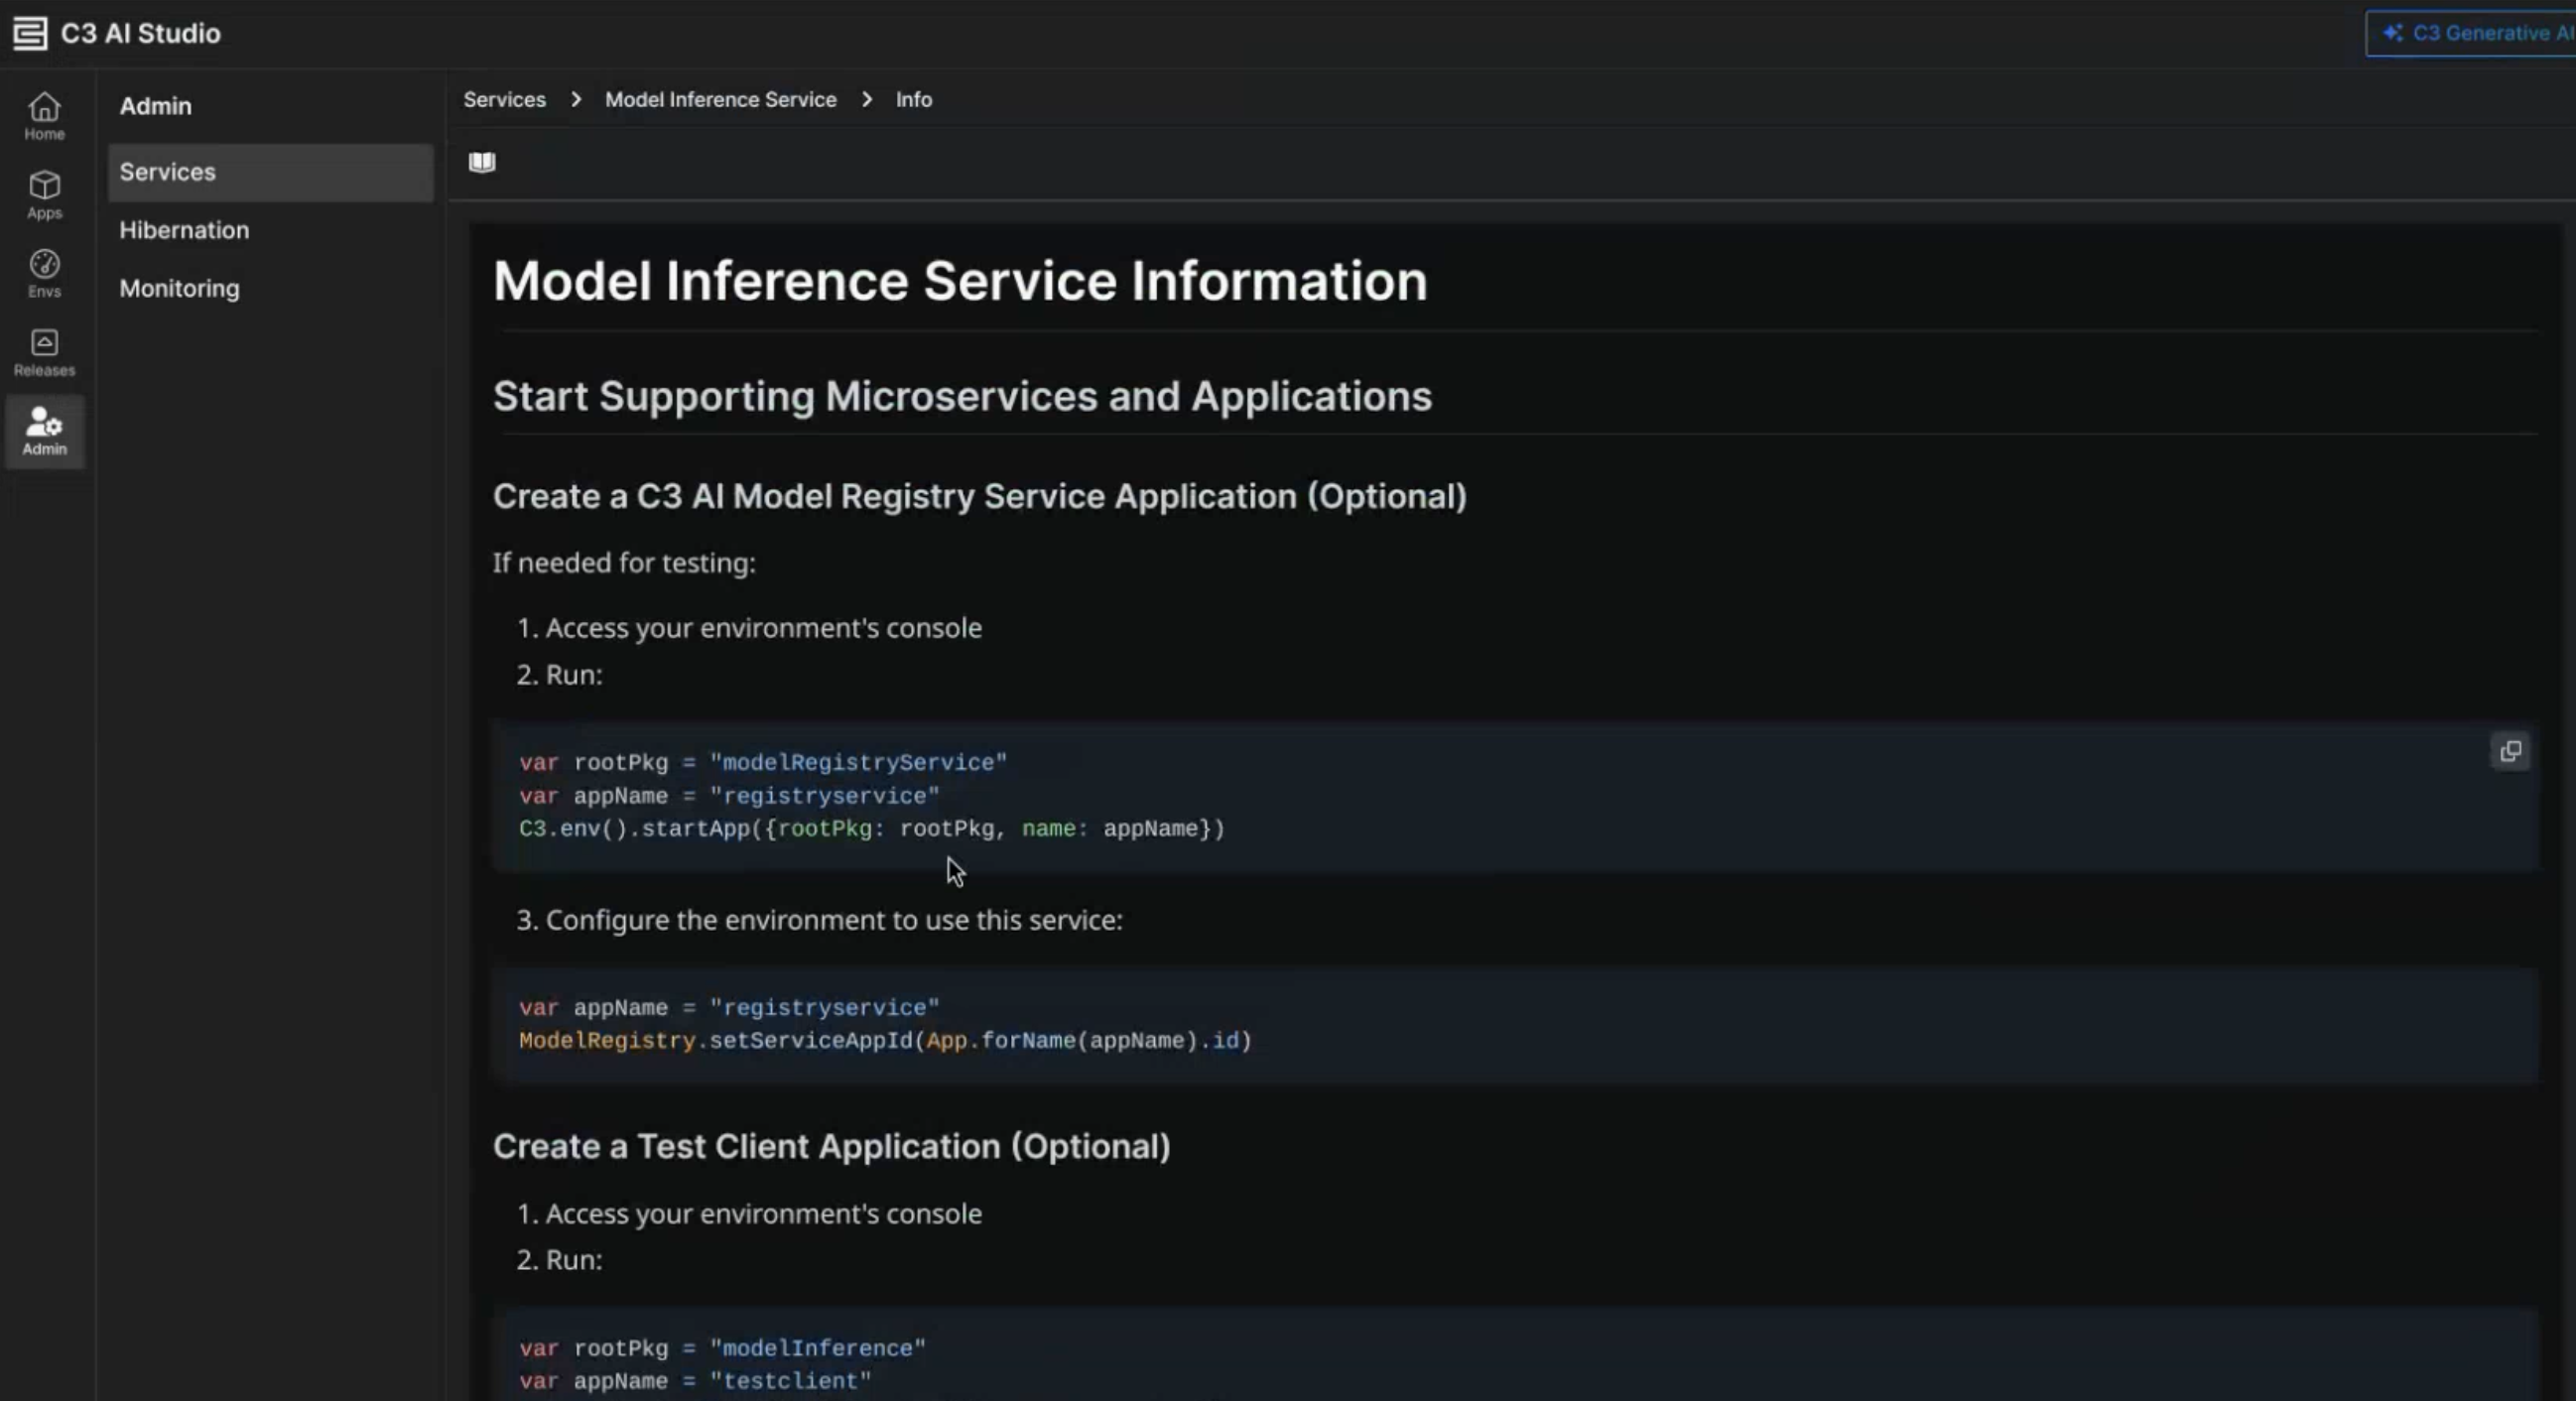Copy the modelRegistryService code block
This screenshot has height=1401, width=2576.
coord(2509,752)
